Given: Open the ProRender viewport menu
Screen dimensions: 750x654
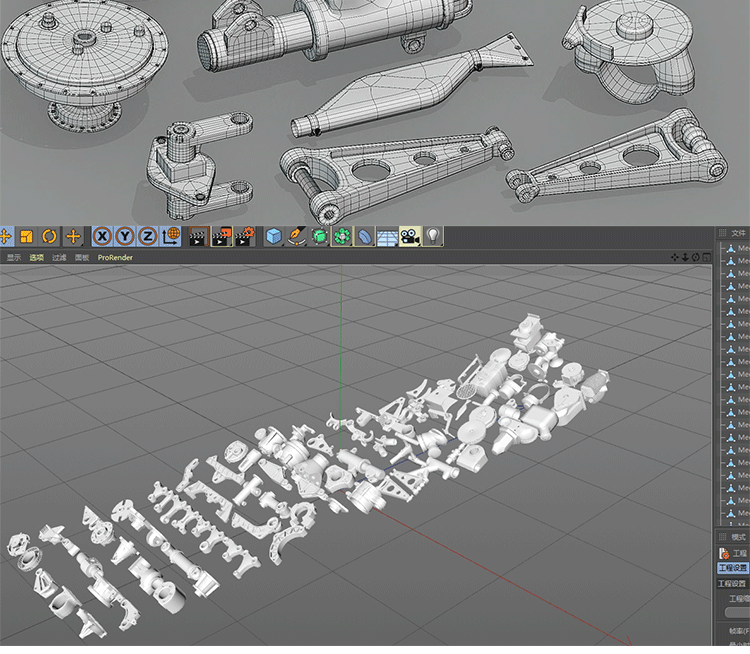Looking at the screenshot, I should coord(115,258).
